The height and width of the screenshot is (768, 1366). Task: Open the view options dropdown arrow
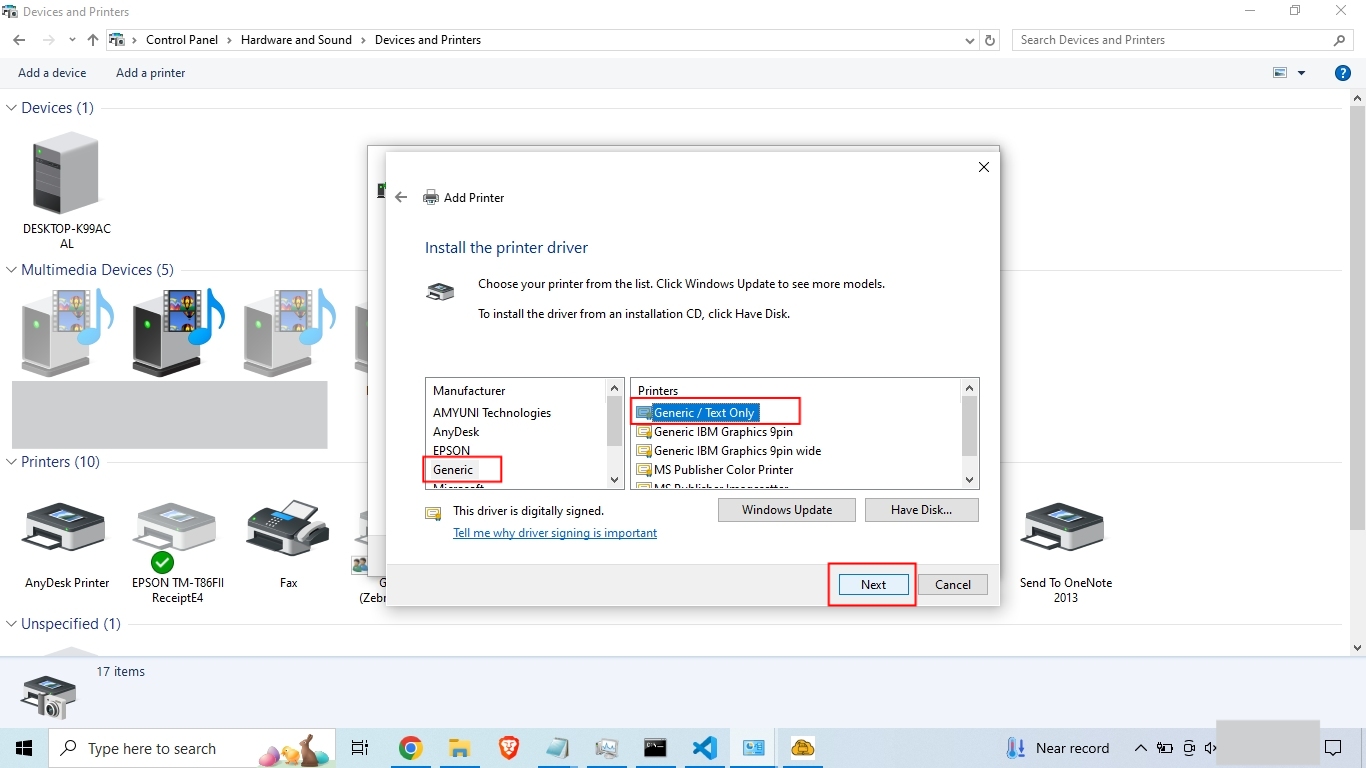1301,73
